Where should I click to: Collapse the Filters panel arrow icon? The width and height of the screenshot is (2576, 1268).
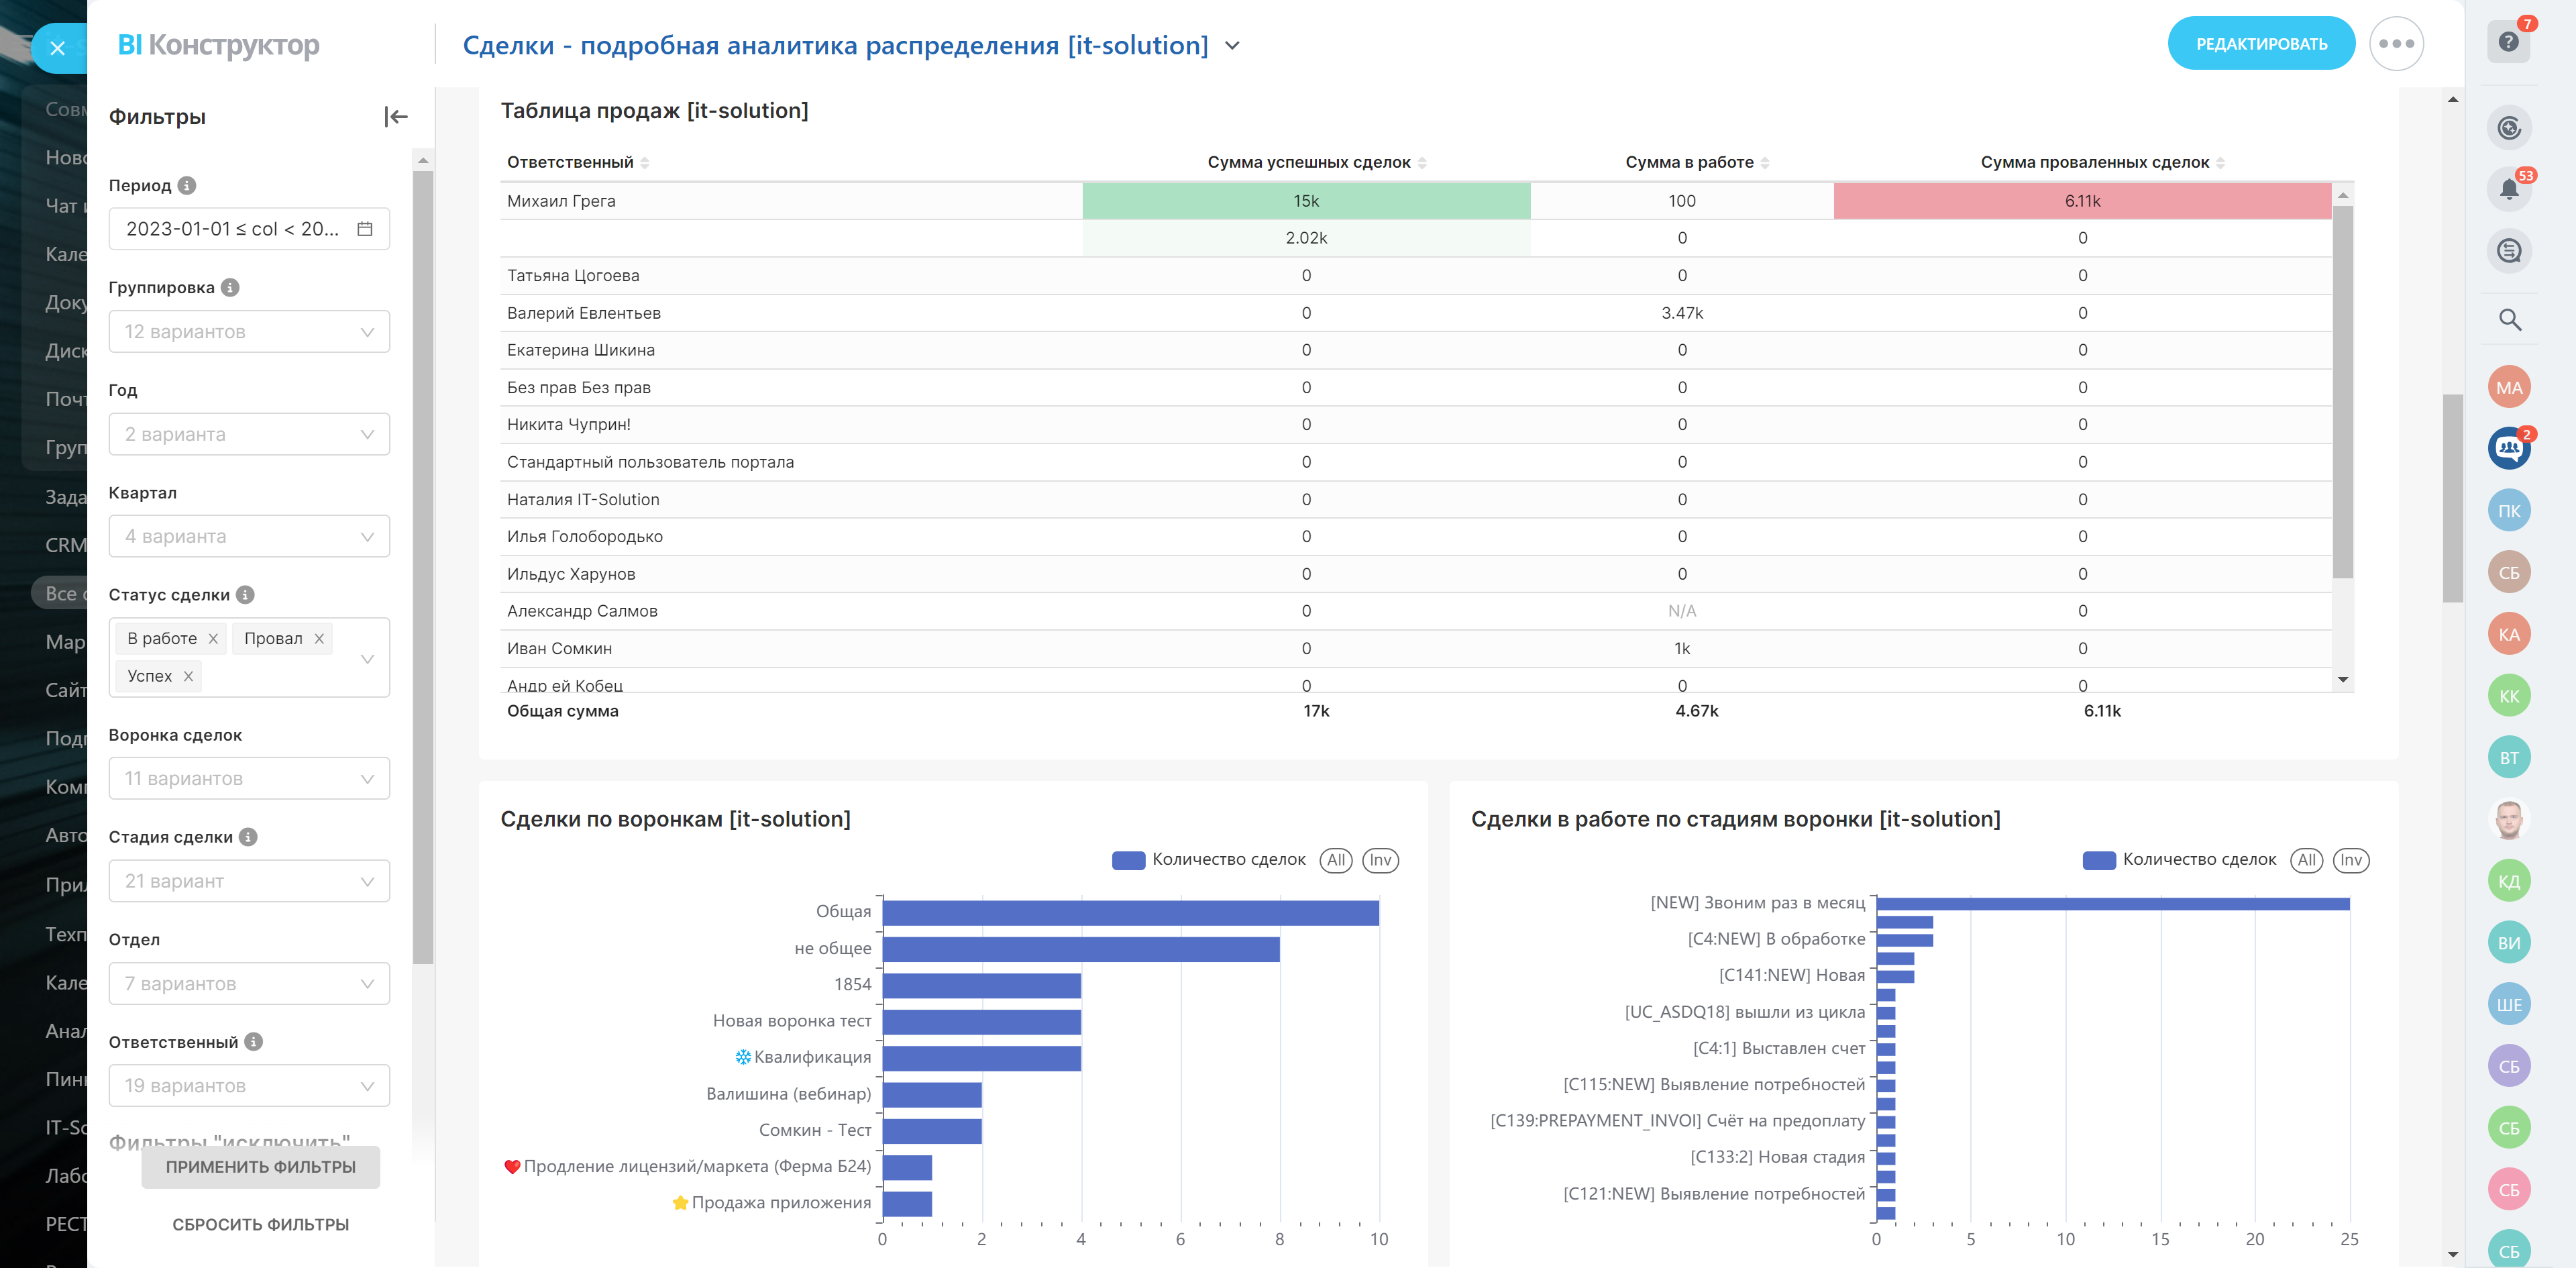tap(396, 117)
